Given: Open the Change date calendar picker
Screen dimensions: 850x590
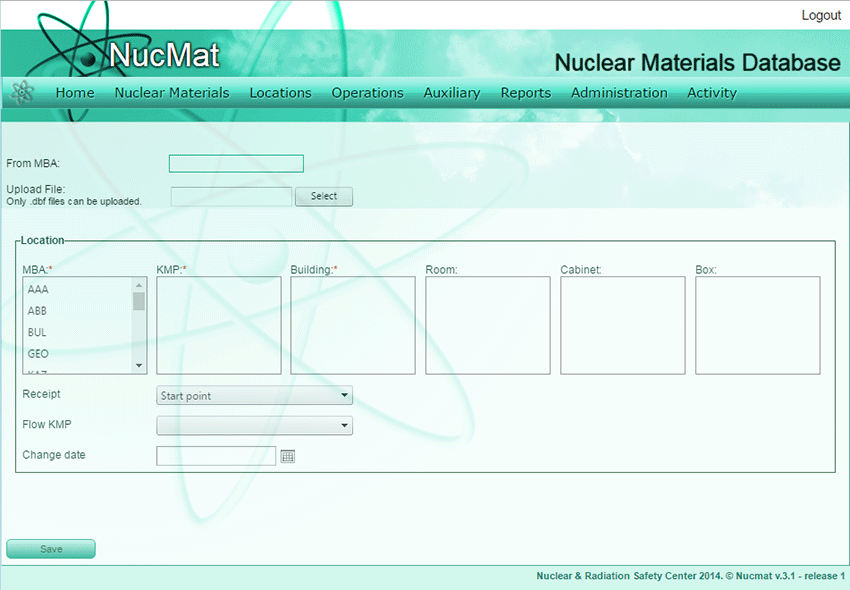Looking at the screenshot, I should 288,456.
